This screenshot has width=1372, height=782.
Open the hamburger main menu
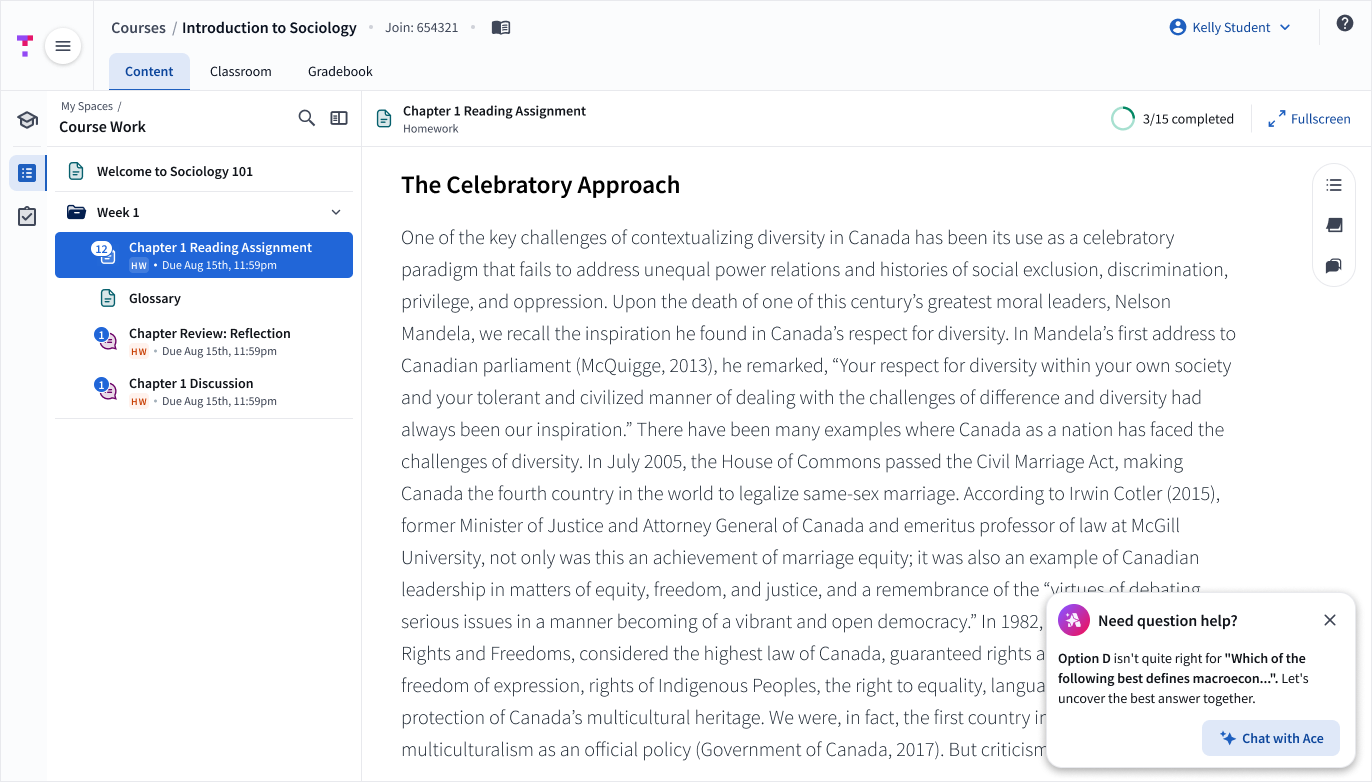pyautogui.click(x=63, y=46)
